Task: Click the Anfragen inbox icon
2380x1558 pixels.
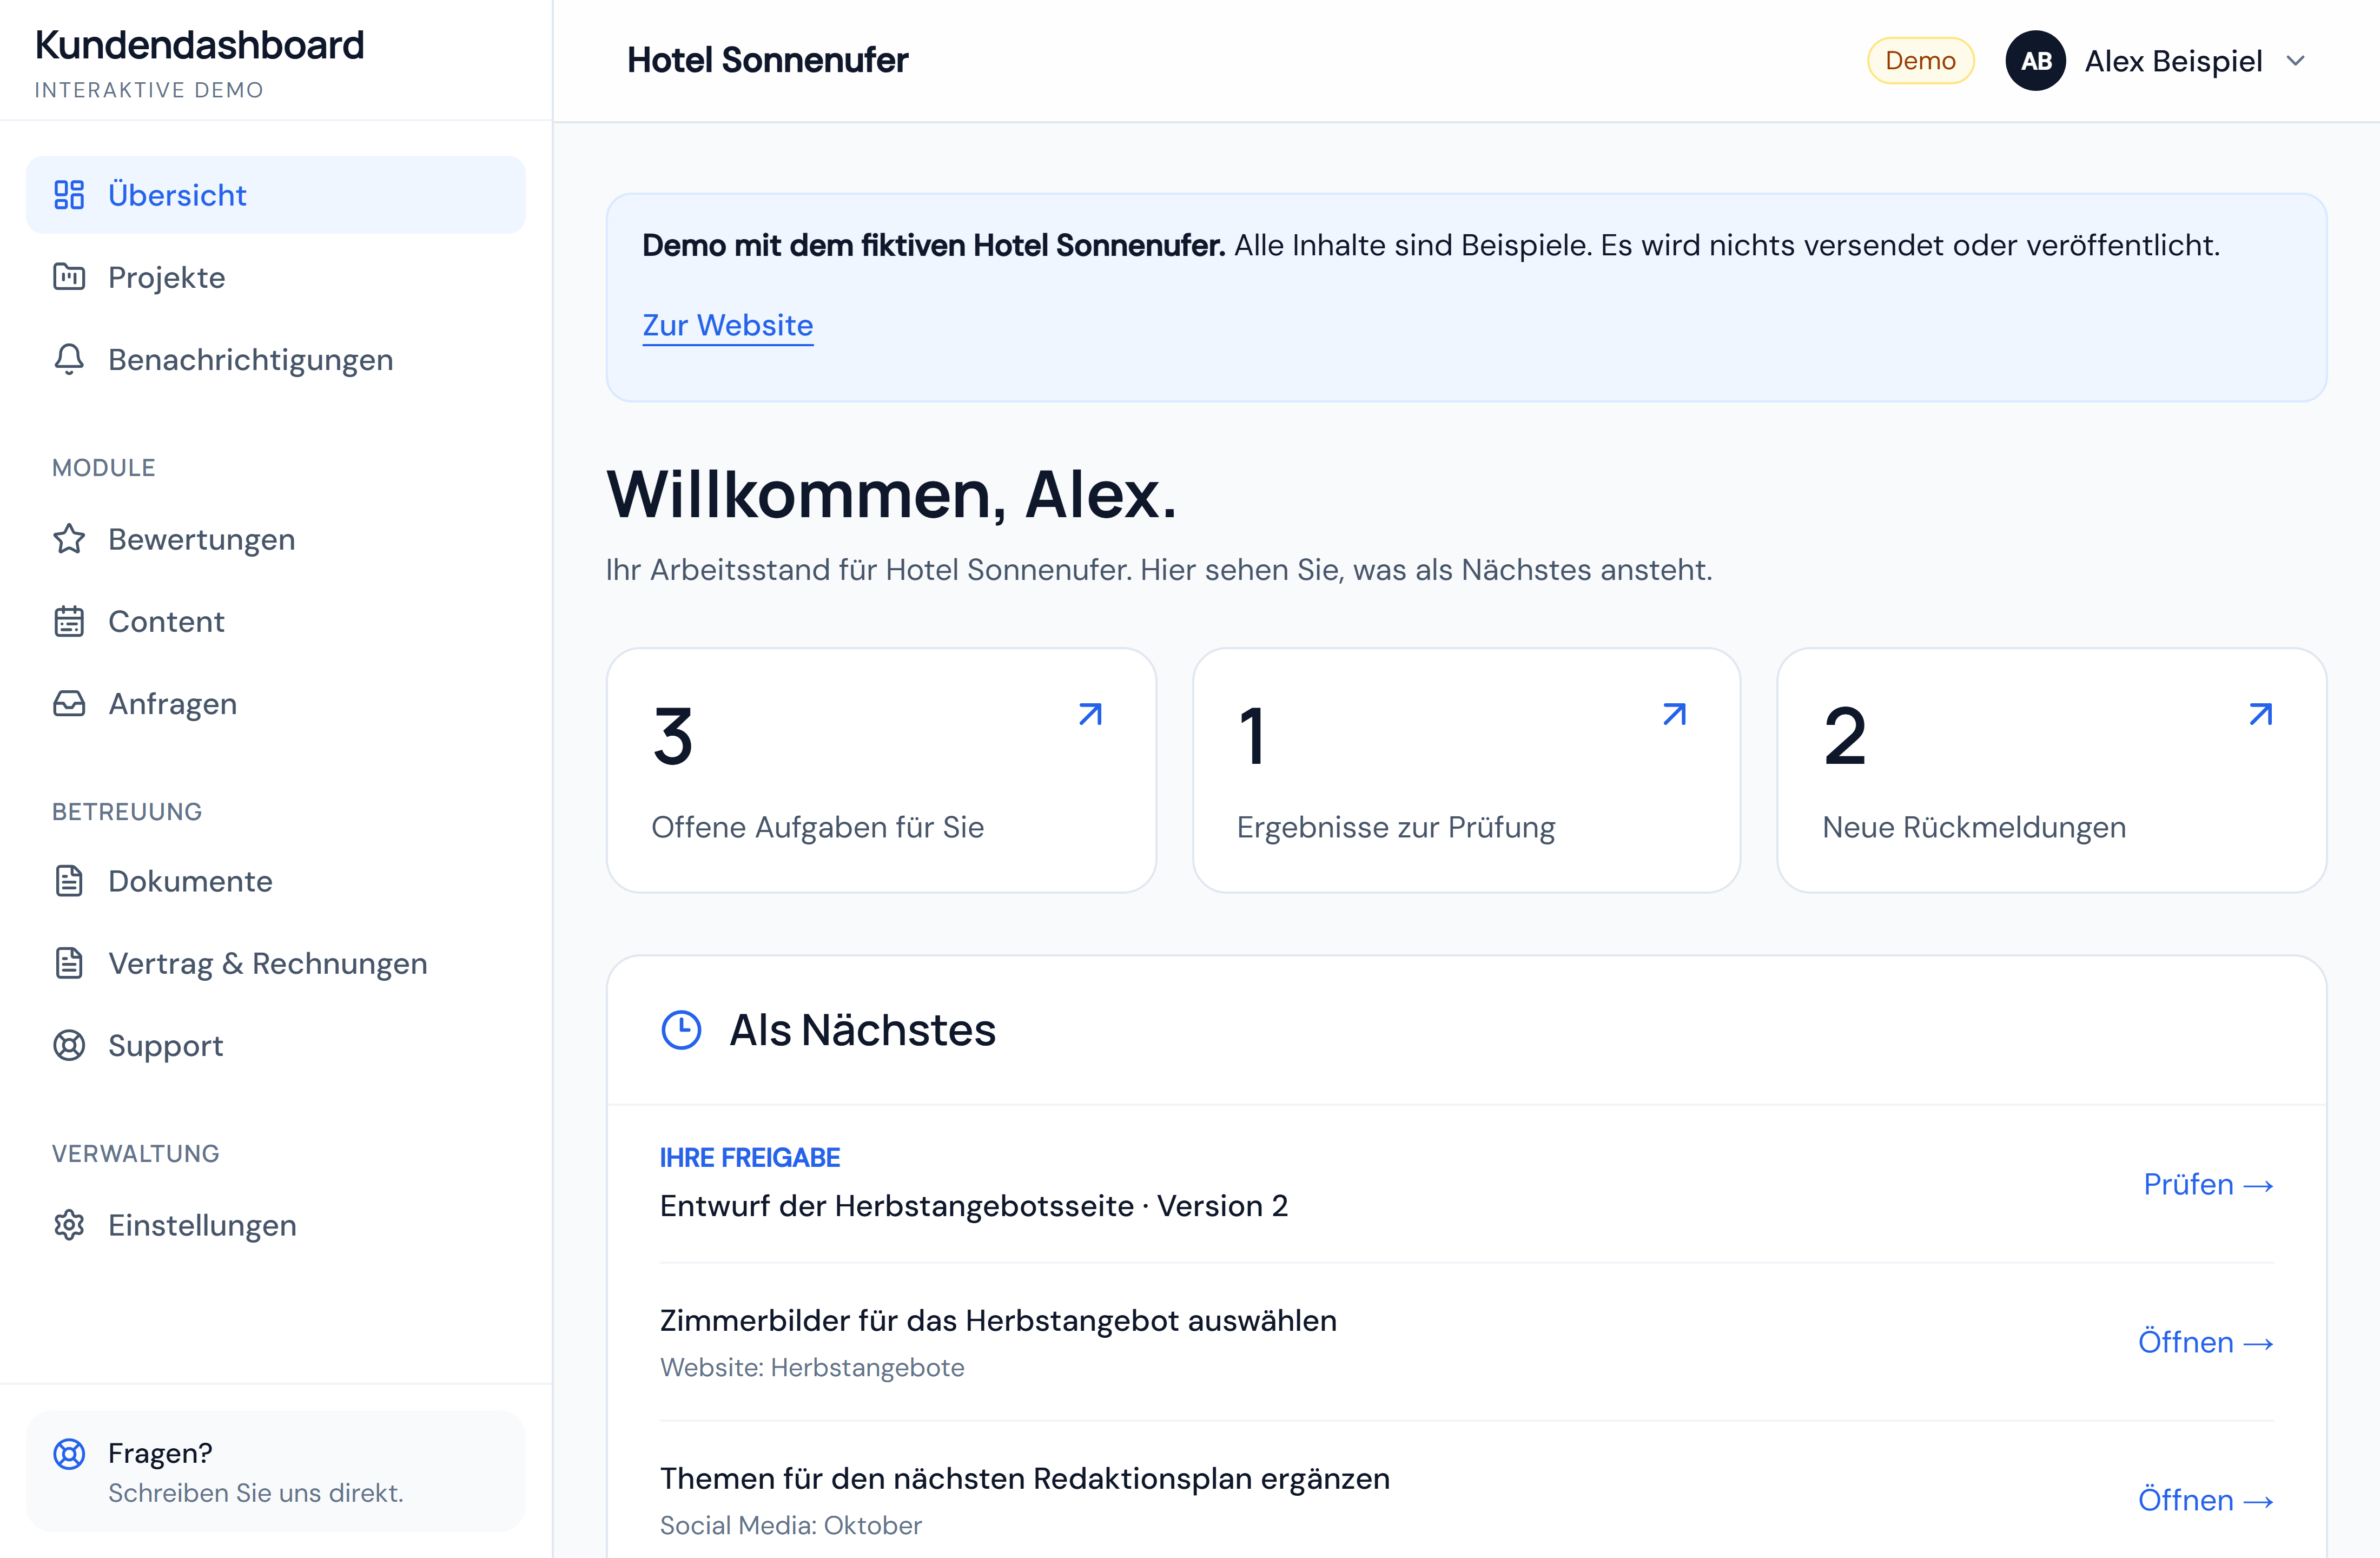Action: tap(69, 704)
